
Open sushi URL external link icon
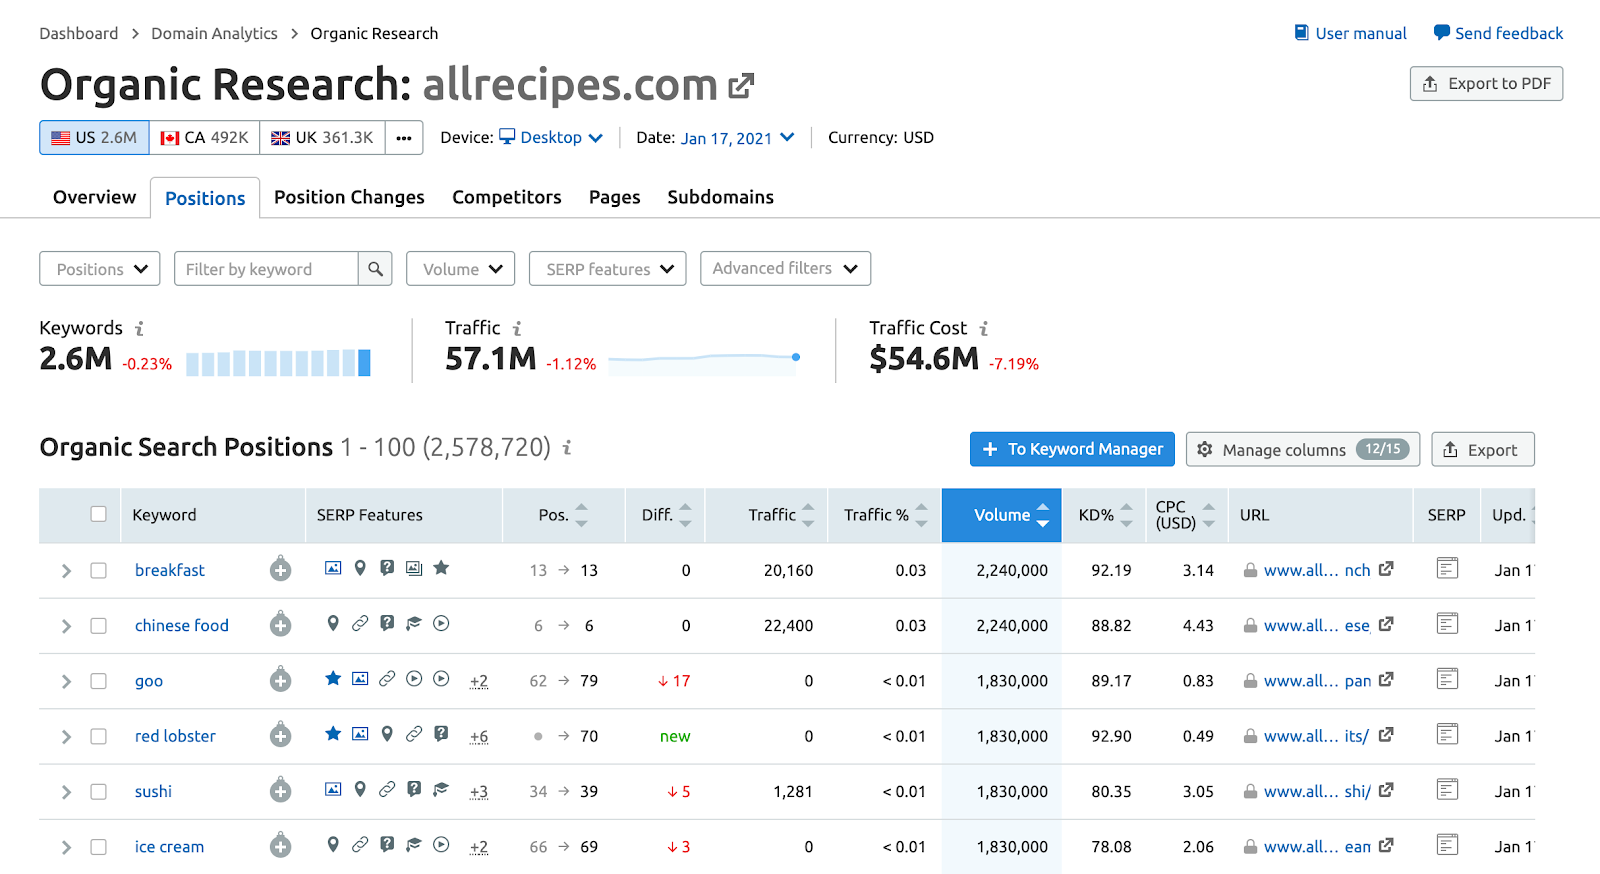pyautogui.click(x=1386, y=790)
